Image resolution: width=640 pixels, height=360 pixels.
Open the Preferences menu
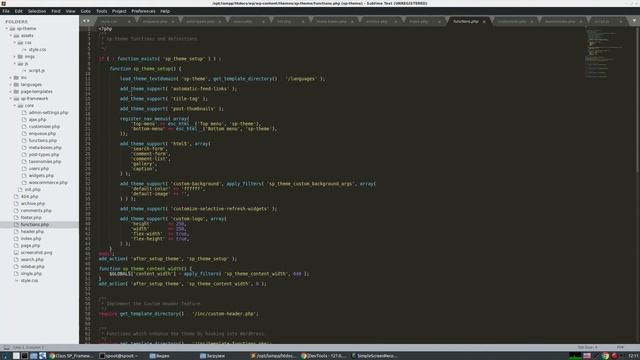143,11
